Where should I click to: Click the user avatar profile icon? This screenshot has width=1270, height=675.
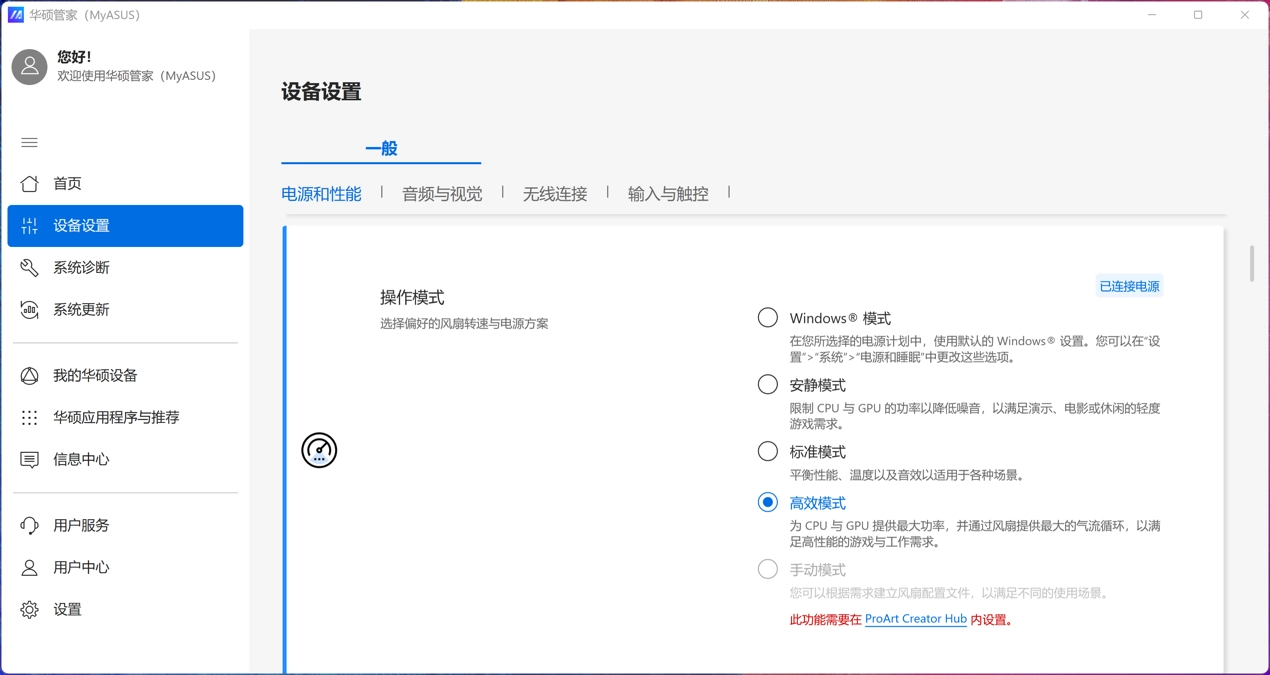click(x=30, y=67)
